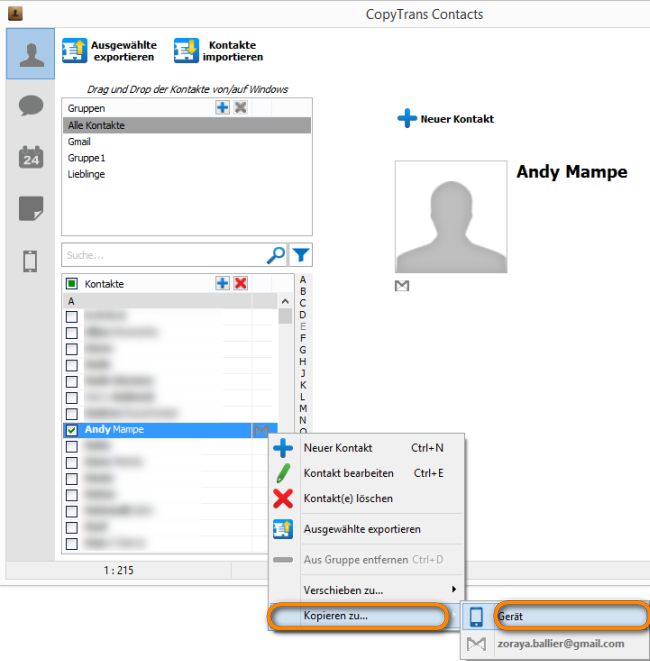Select the Andy Mampe contact row

[x=170, y=430]
